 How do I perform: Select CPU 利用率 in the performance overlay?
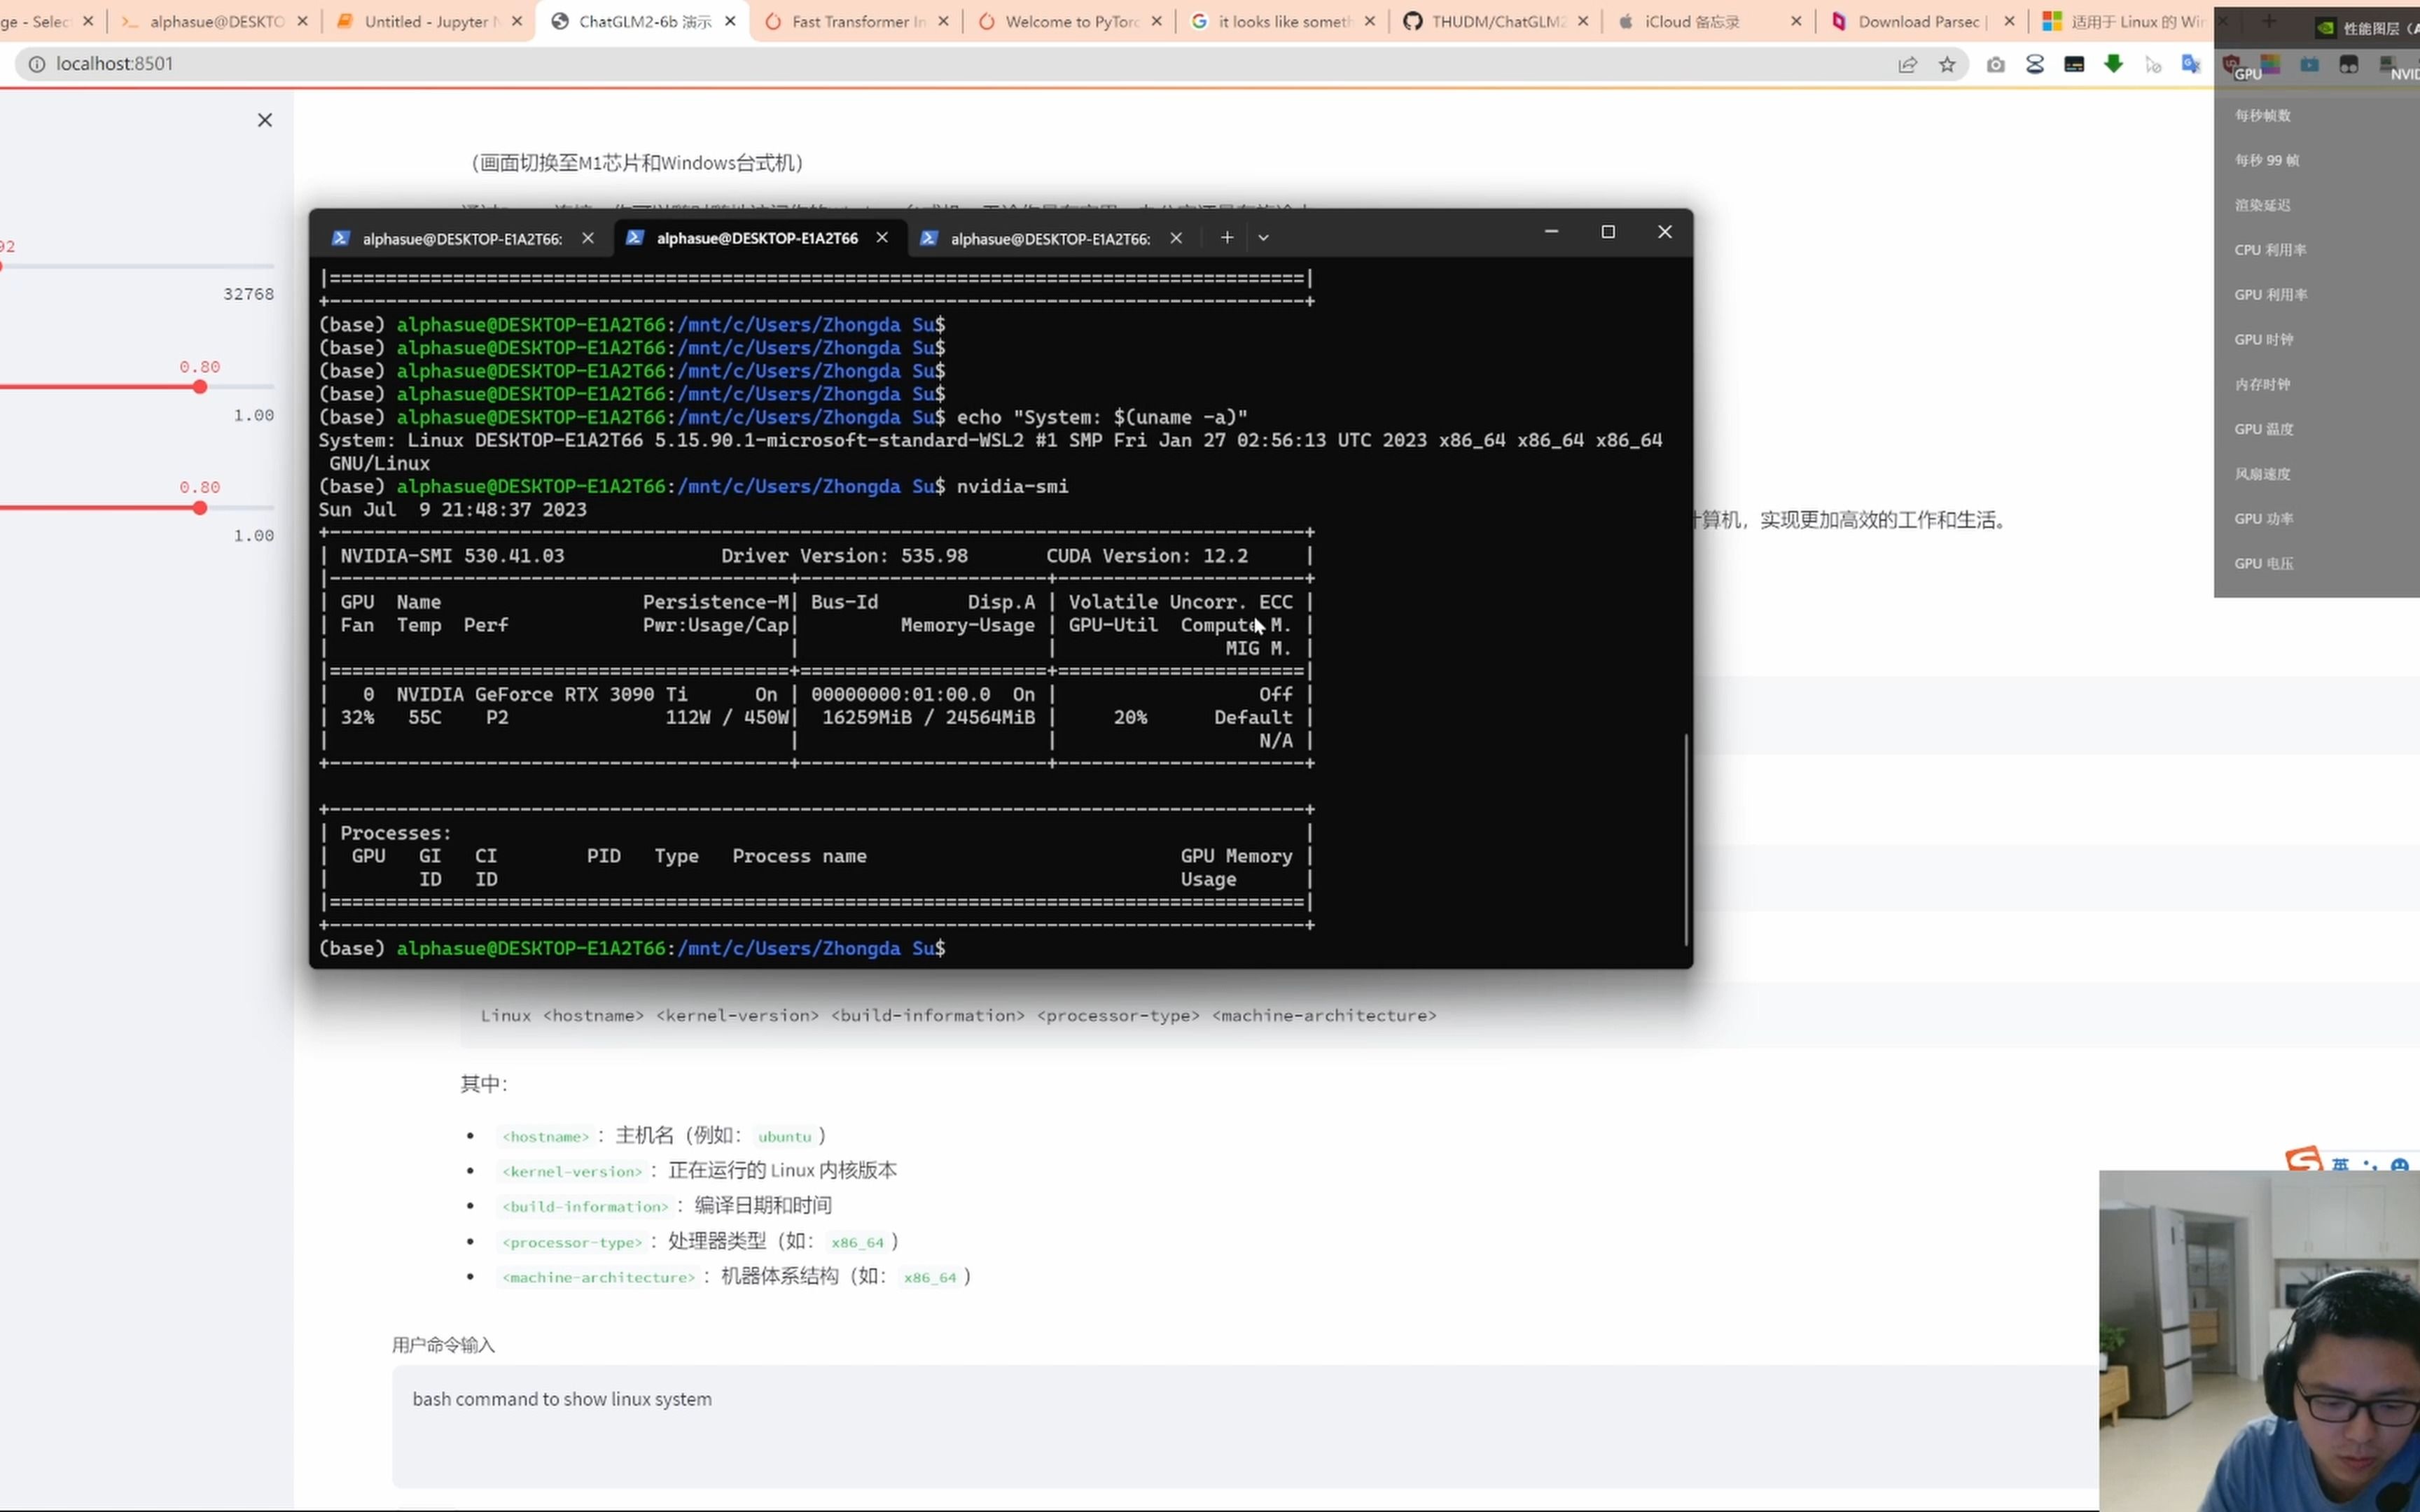(2271, 250)
